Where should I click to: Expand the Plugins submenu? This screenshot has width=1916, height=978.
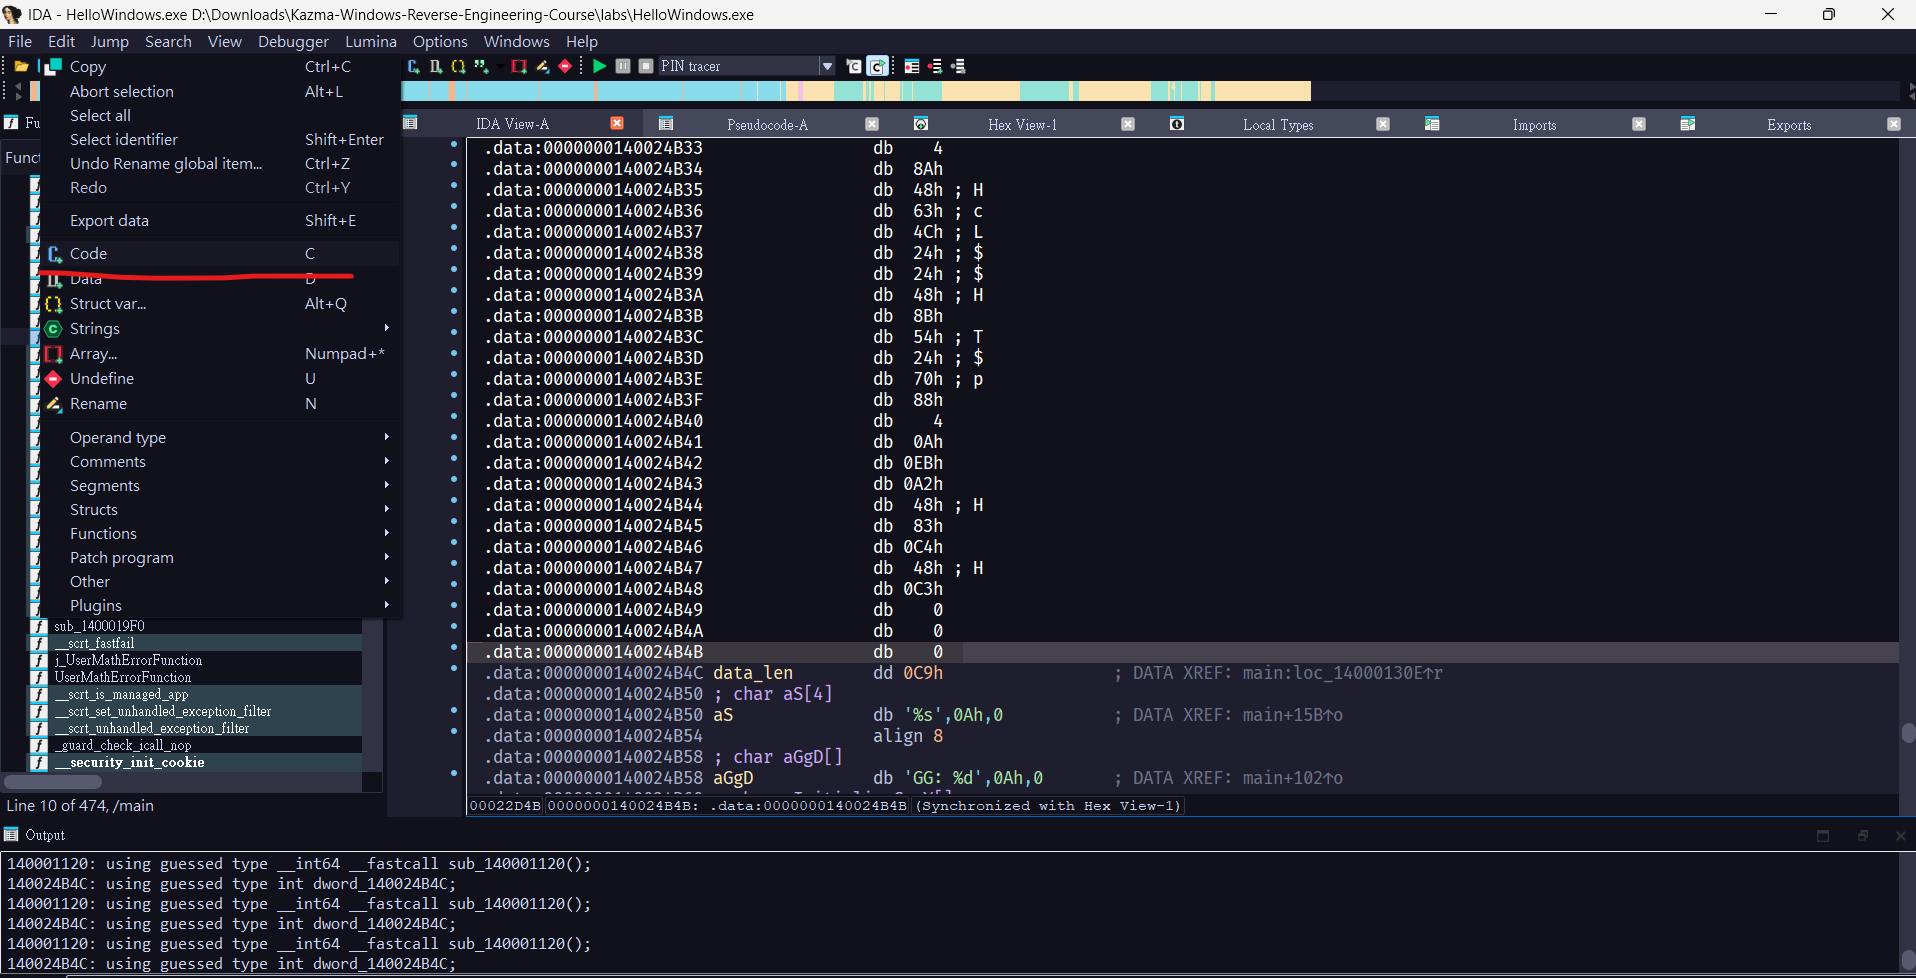click(x=220, y=605)
